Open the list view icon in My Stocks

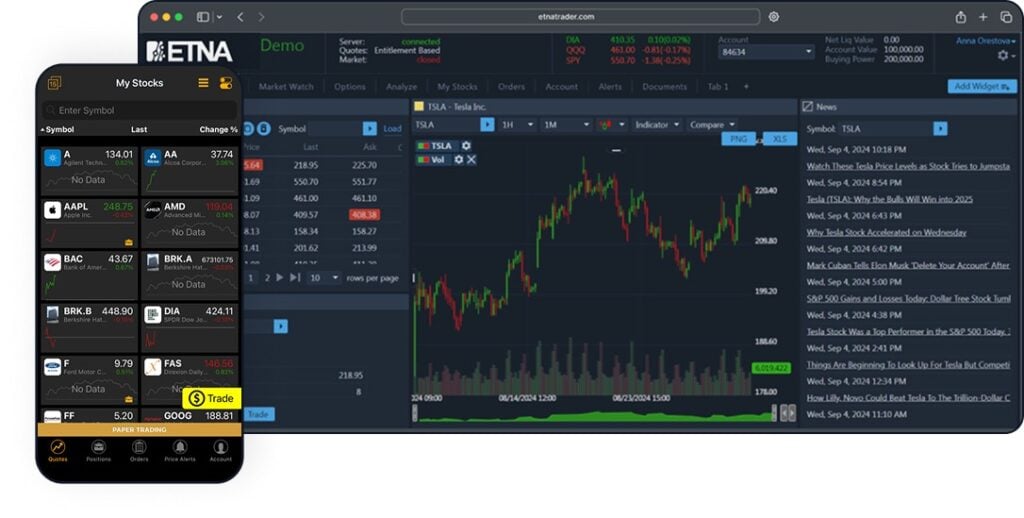click(203, 83)
